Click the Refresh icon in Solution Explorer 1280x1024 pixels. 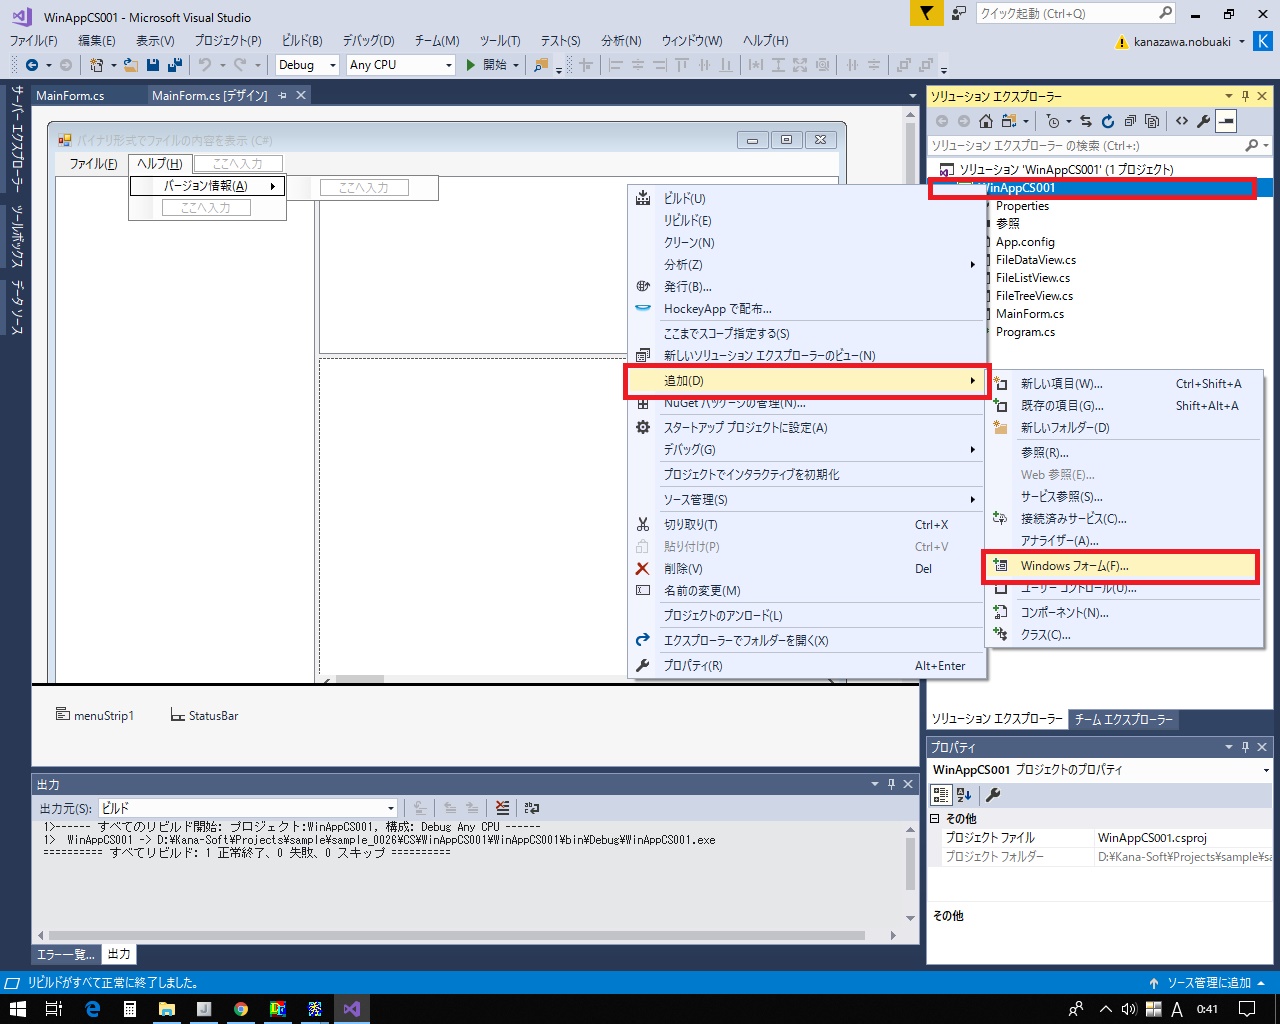[x=1107, y=121]
